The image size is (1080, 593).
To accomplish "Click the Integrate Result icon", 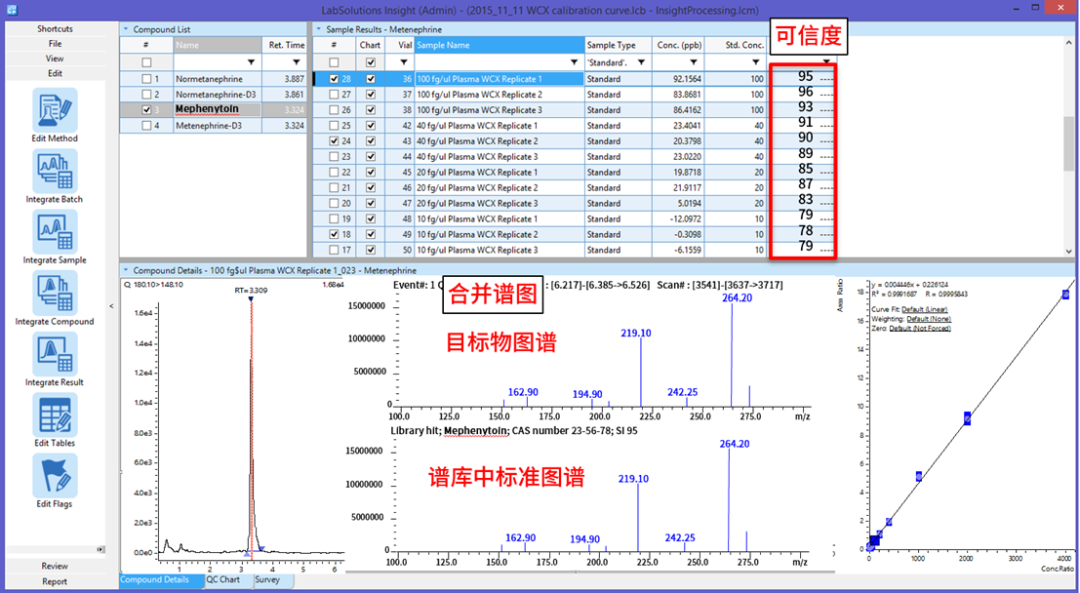I will point(54,353).
